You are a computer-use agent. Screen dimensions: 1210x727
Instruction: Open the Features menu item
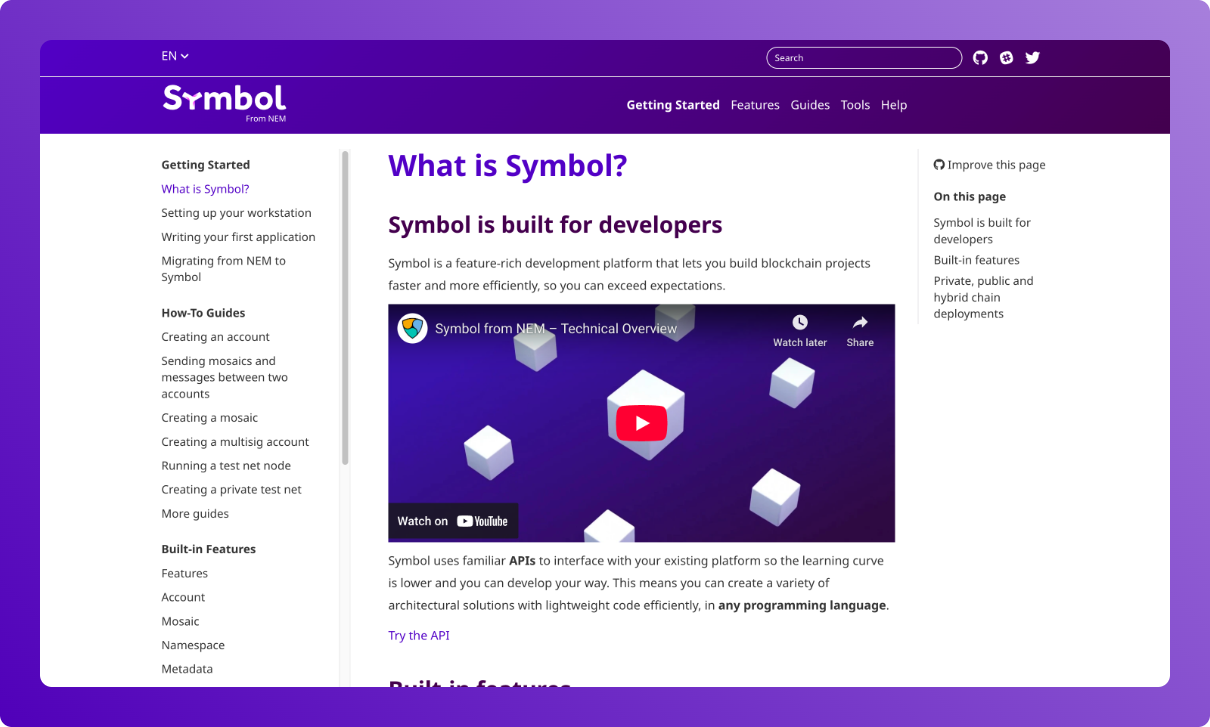tap(755, 105)
